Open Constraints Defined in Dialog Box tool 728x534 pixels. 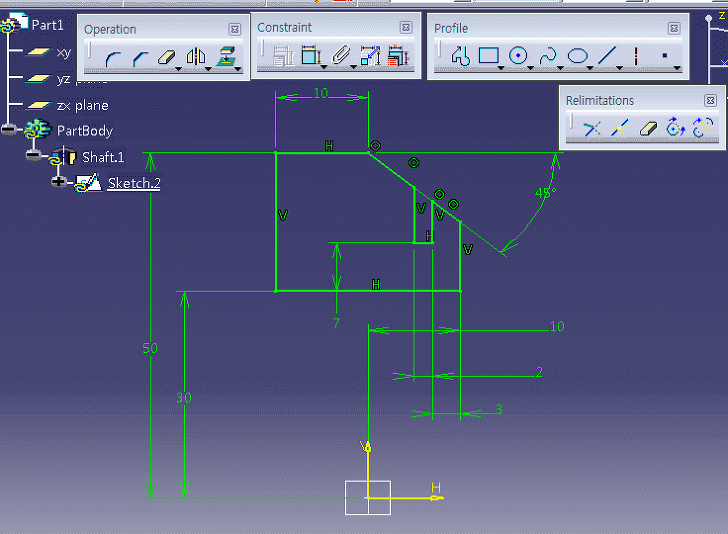283,56
